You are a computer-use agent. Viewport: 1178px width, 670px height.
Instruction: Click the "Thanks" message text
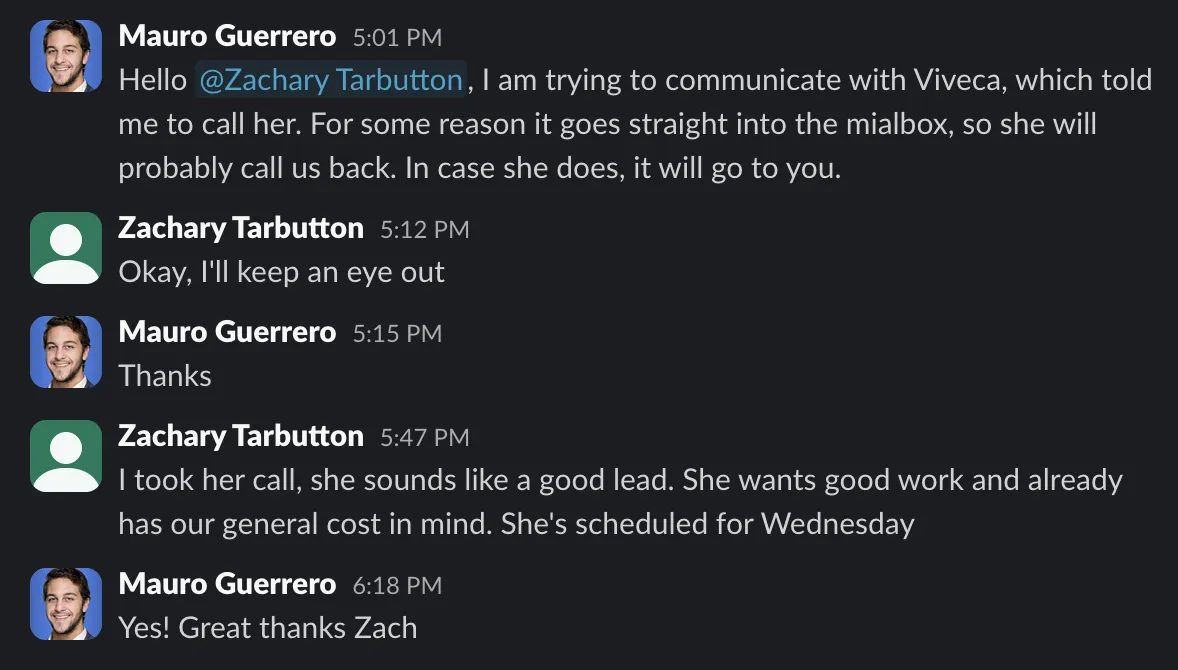[165, 376]
